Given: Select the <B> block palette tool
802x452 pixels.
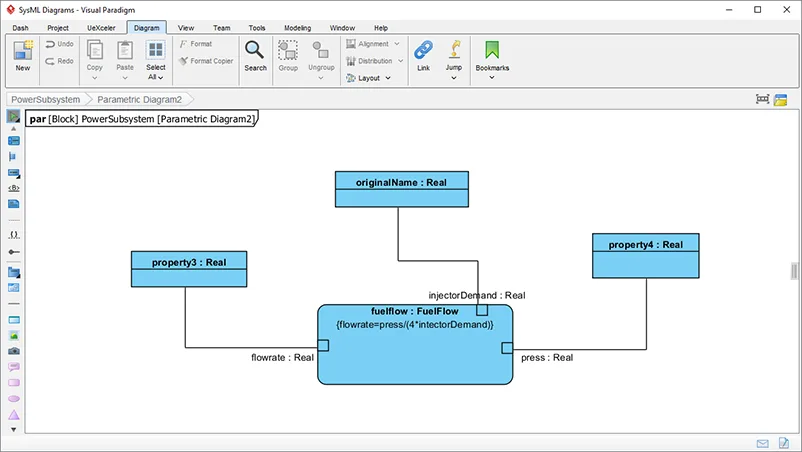Looking at the screenshot, I should [14, 188].
